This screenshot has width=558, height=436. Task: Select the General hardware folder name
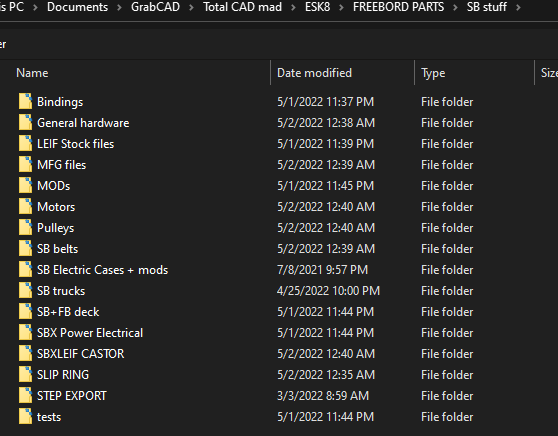coord(83,123)
